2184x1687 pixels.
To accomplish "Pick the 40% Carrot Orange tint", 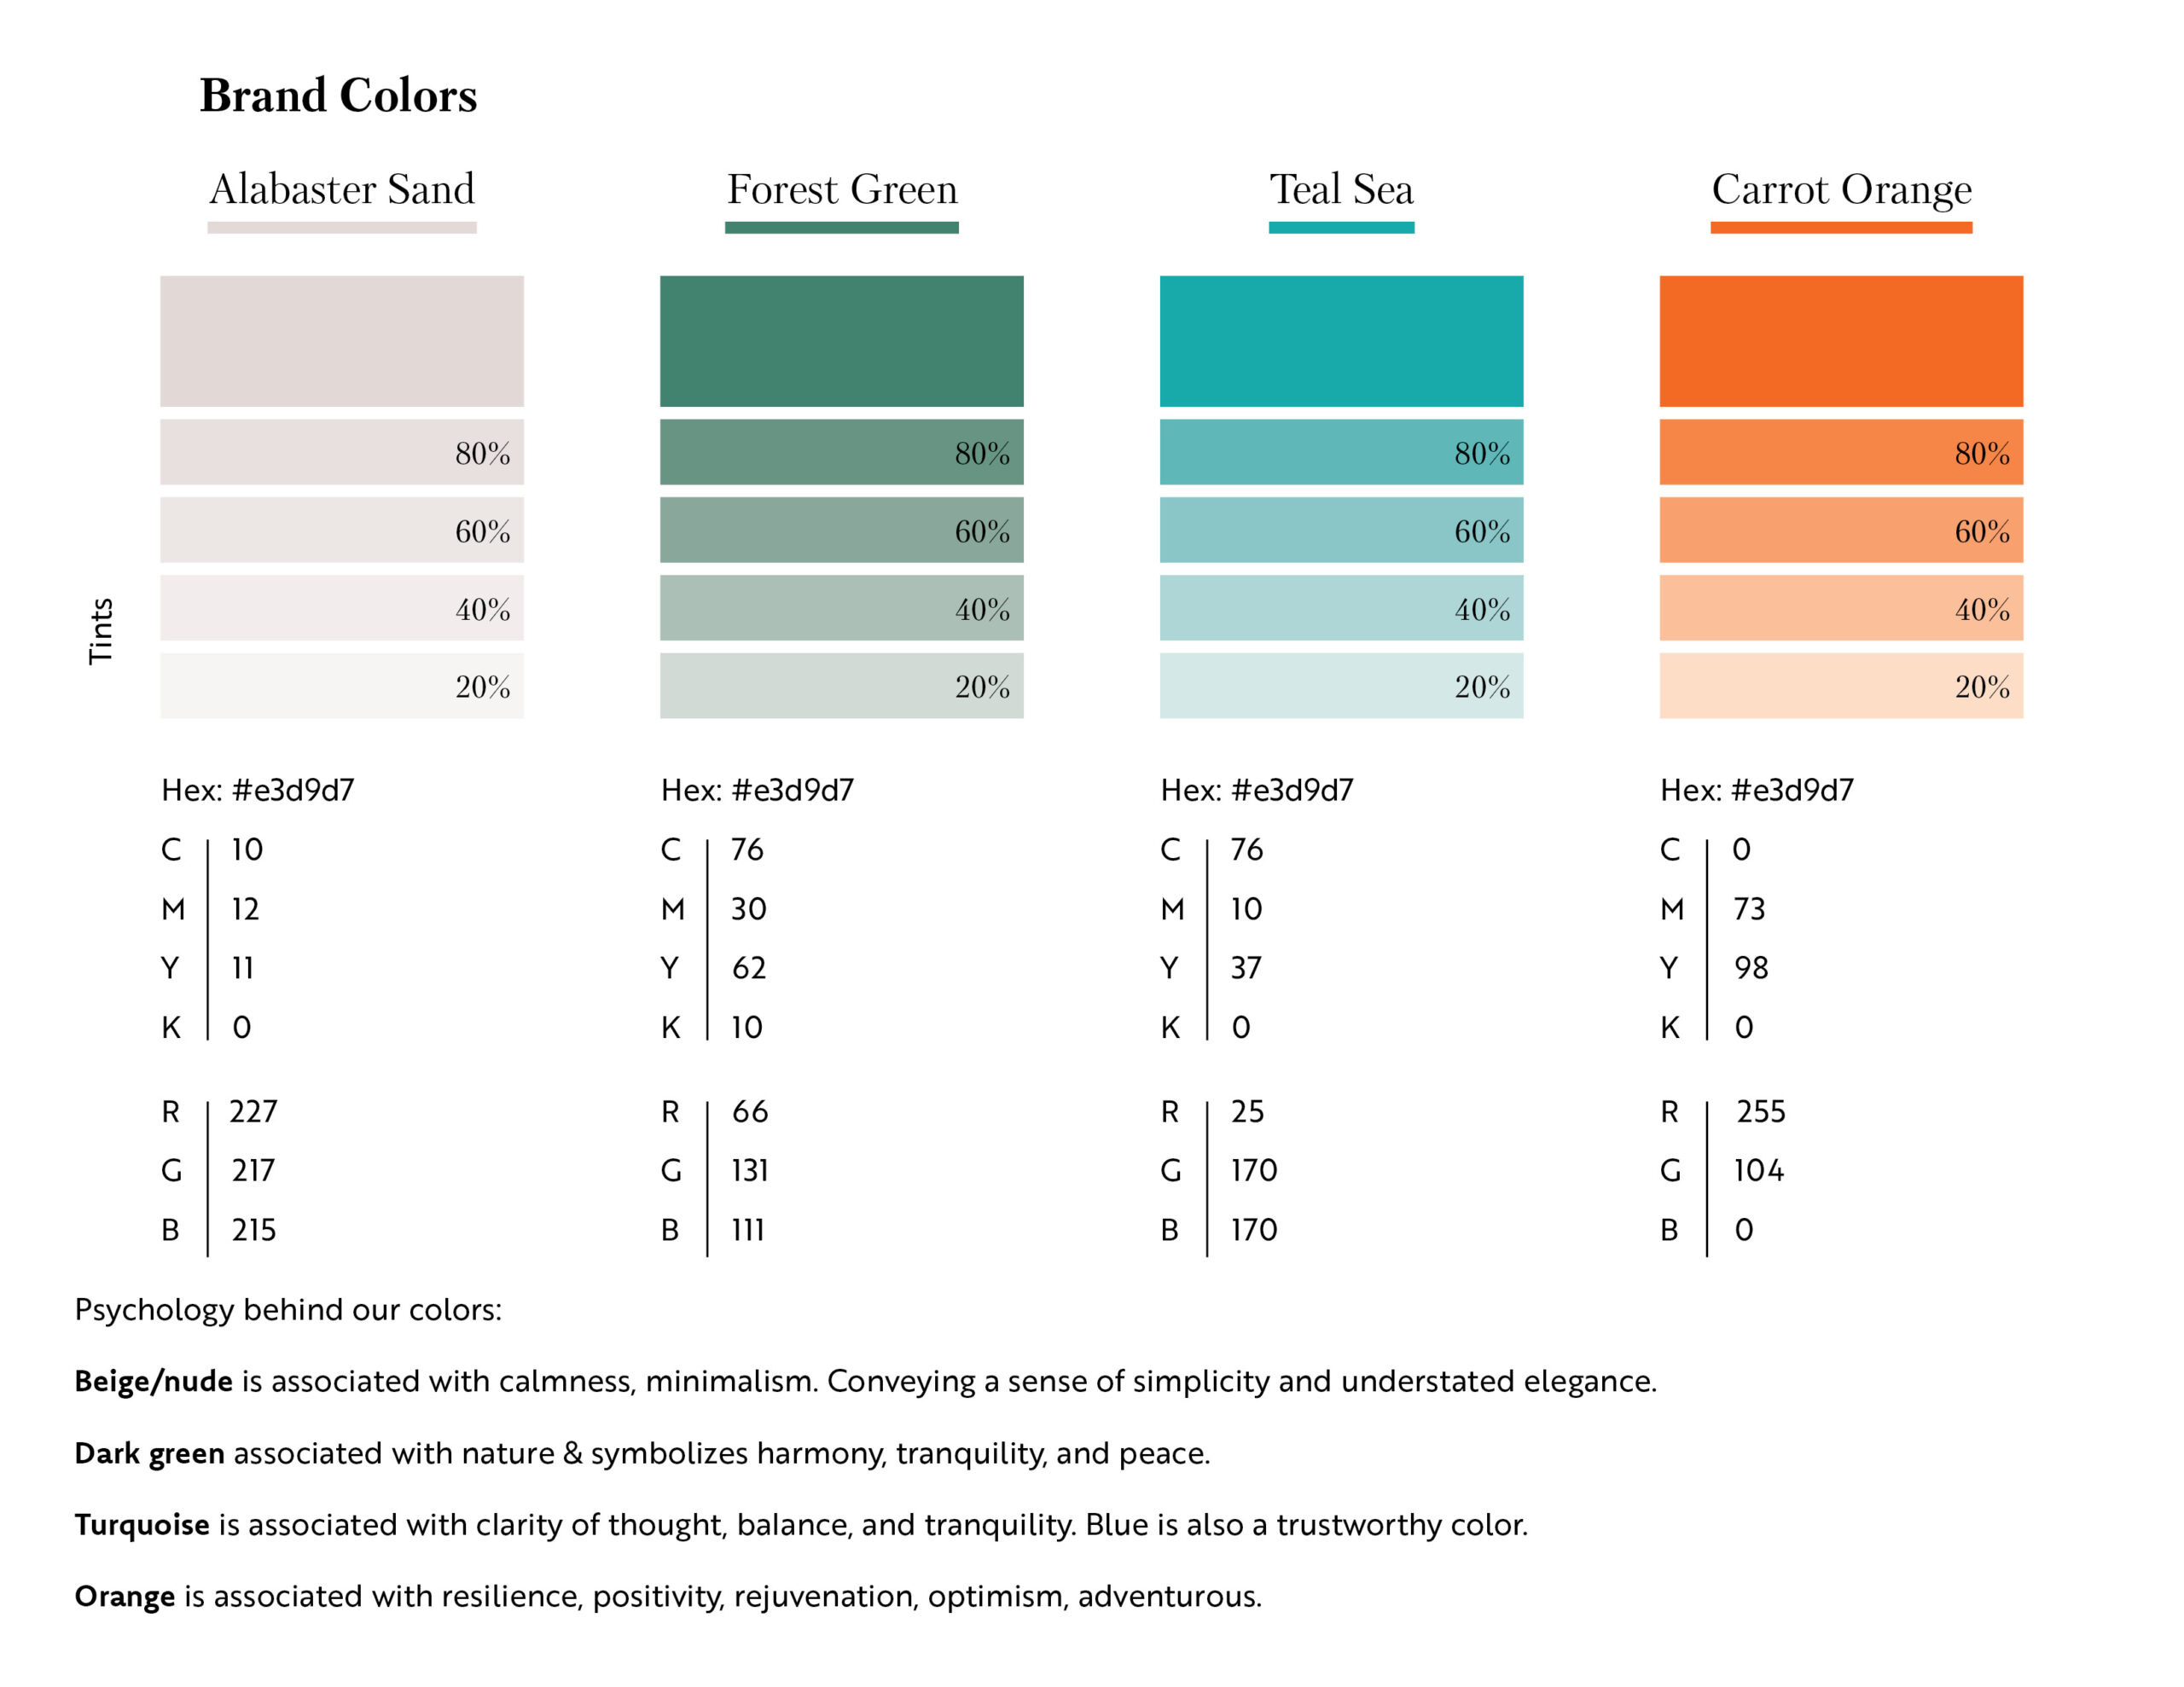I will tap(1841, 608).
